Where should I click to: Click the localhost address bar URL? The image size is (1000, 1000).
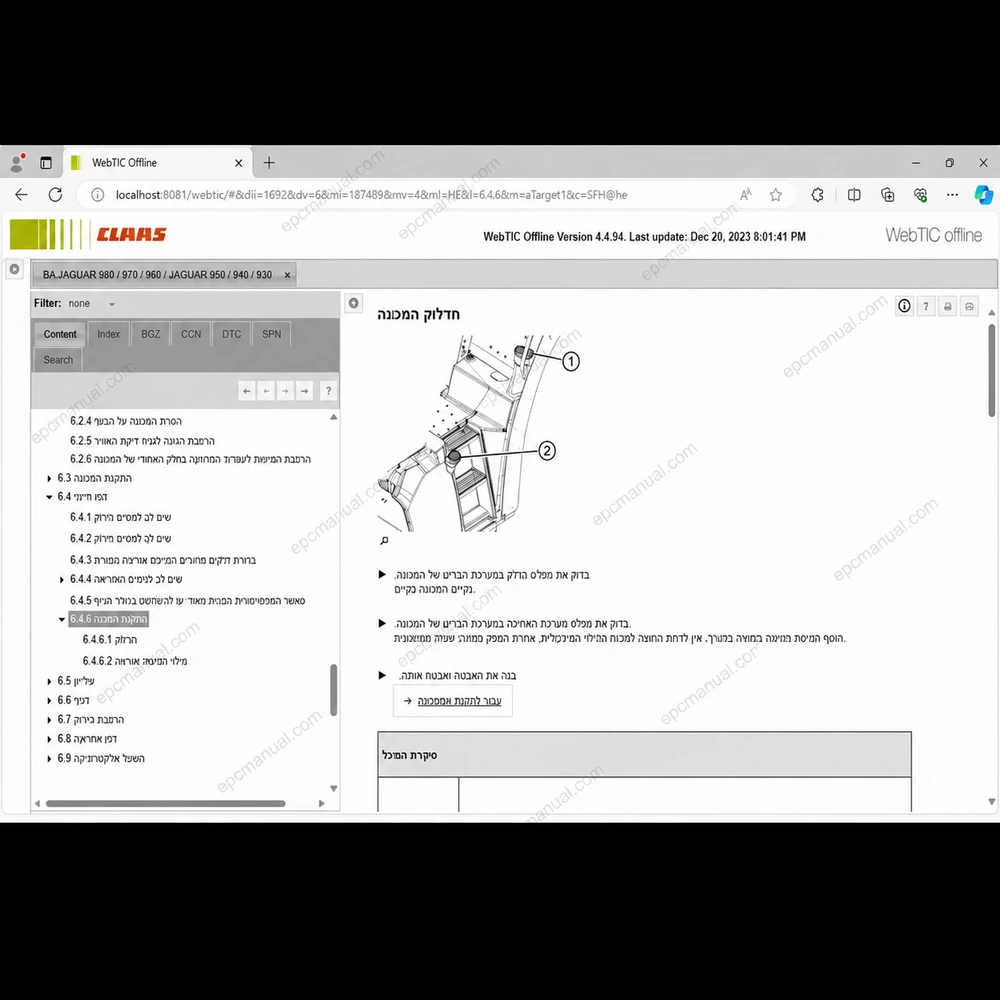pyautogui.click(x=371, y=195)
